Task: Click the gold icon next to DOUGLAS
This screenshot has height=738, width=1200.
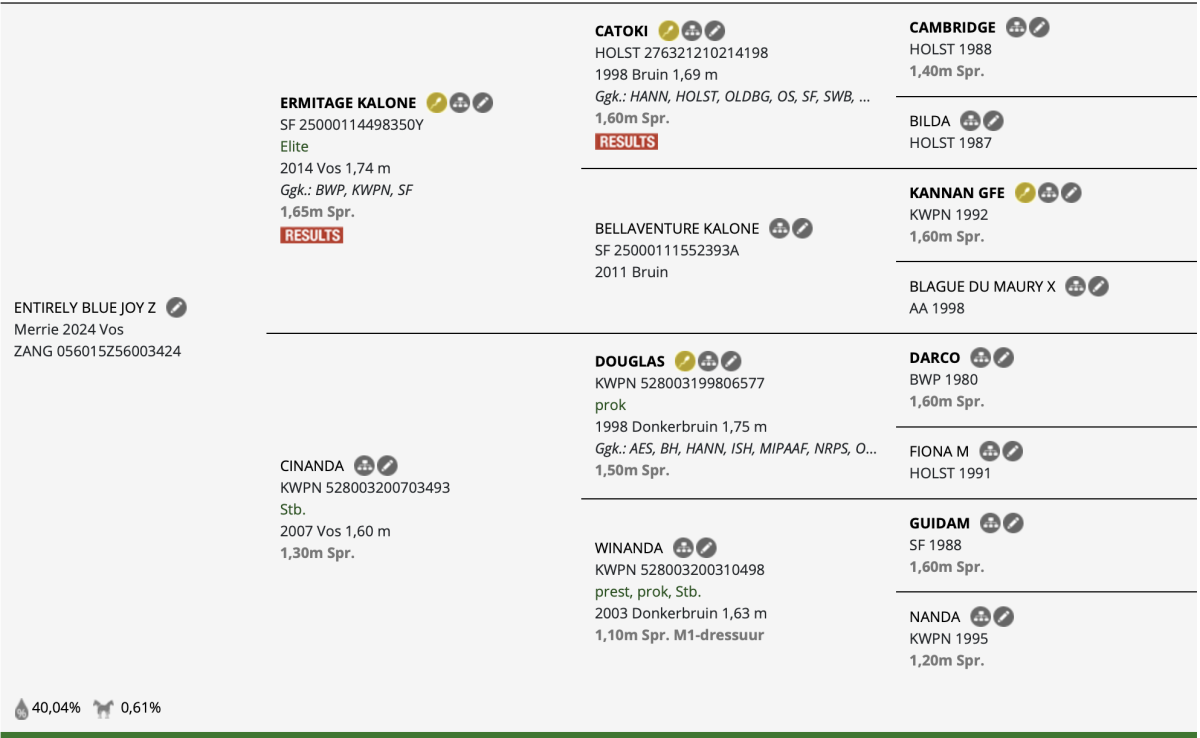Action: [x=685, y=361]
